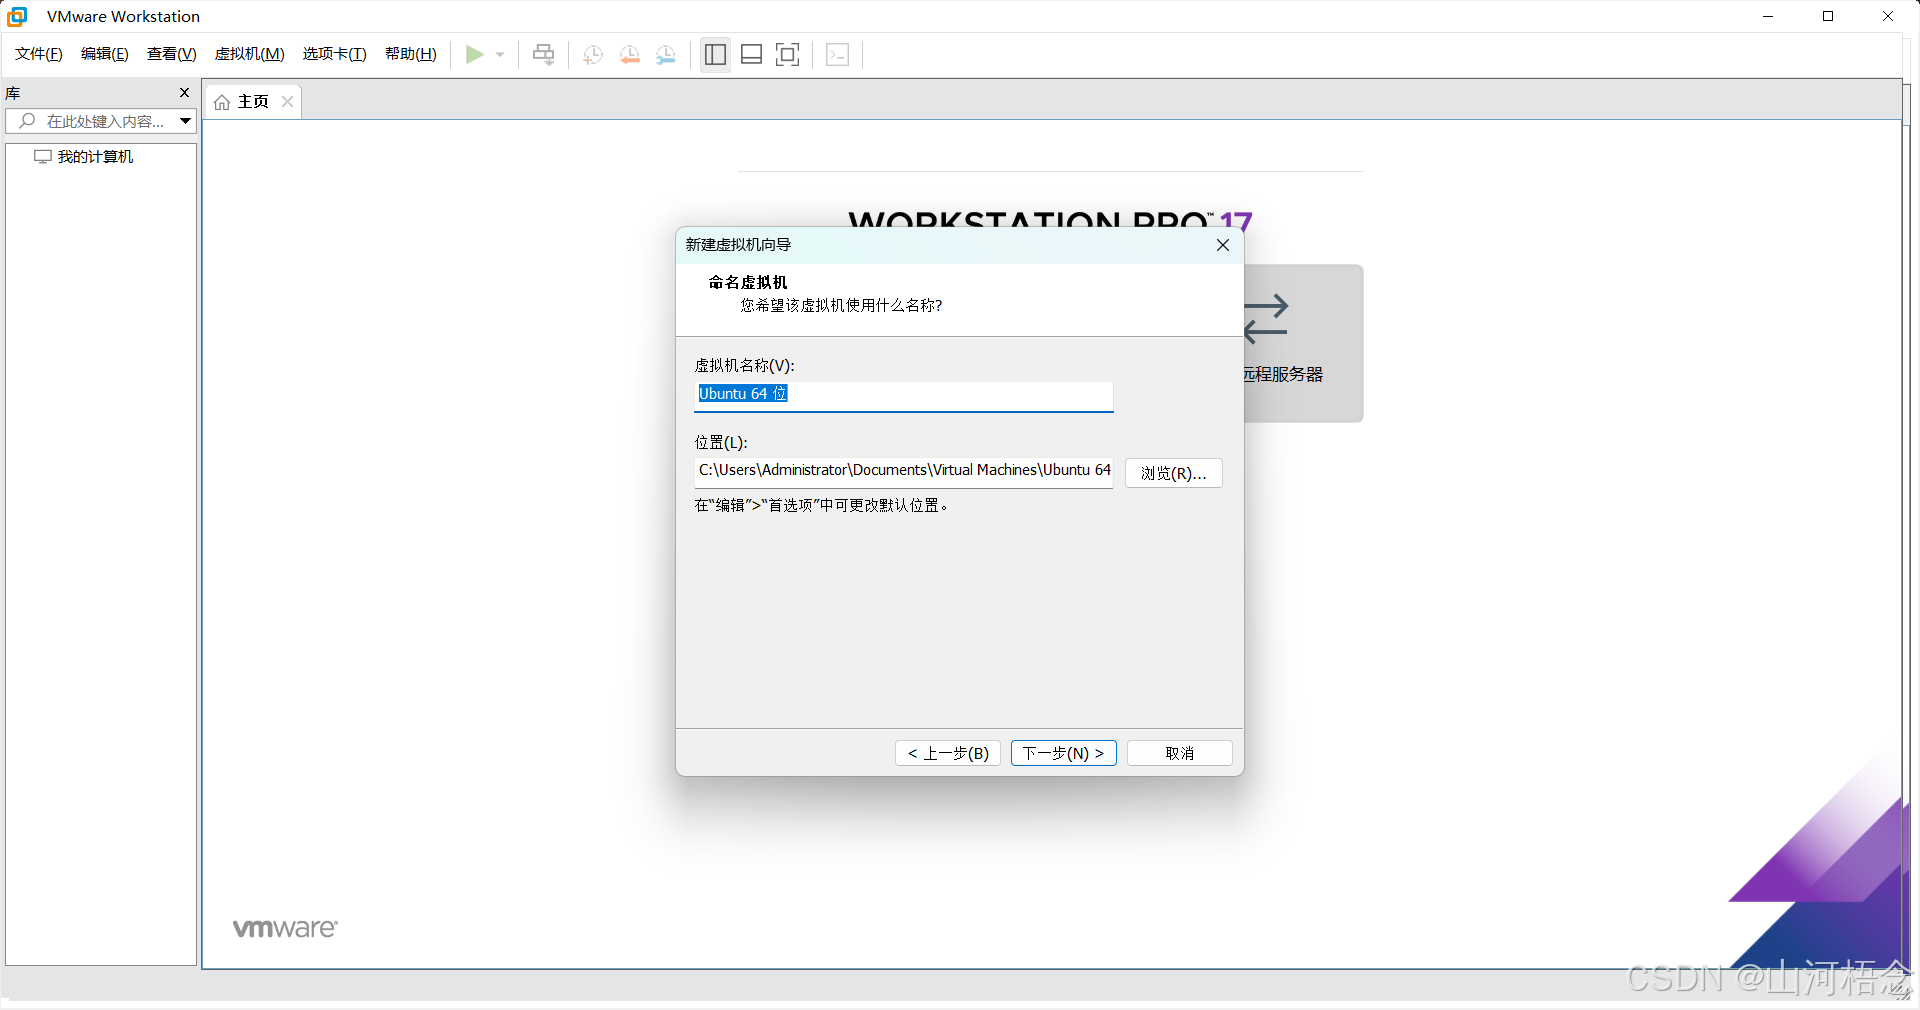Click the green Power On play icon
Image resolution: width=1920 pixels, height=1010 pixels.
[475, 54]
